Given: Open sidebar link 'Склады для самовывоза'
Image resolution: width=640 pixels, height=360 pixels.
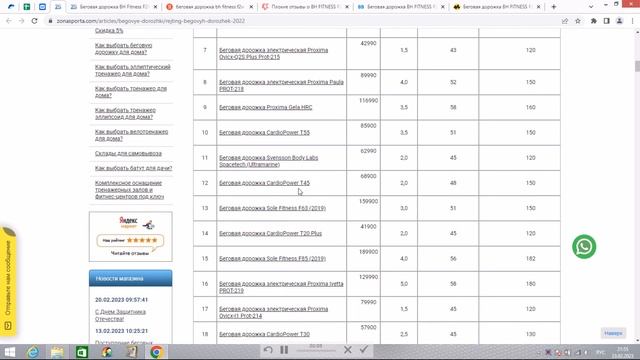Looking at the screenshot, I should click(x=128, y=153).
